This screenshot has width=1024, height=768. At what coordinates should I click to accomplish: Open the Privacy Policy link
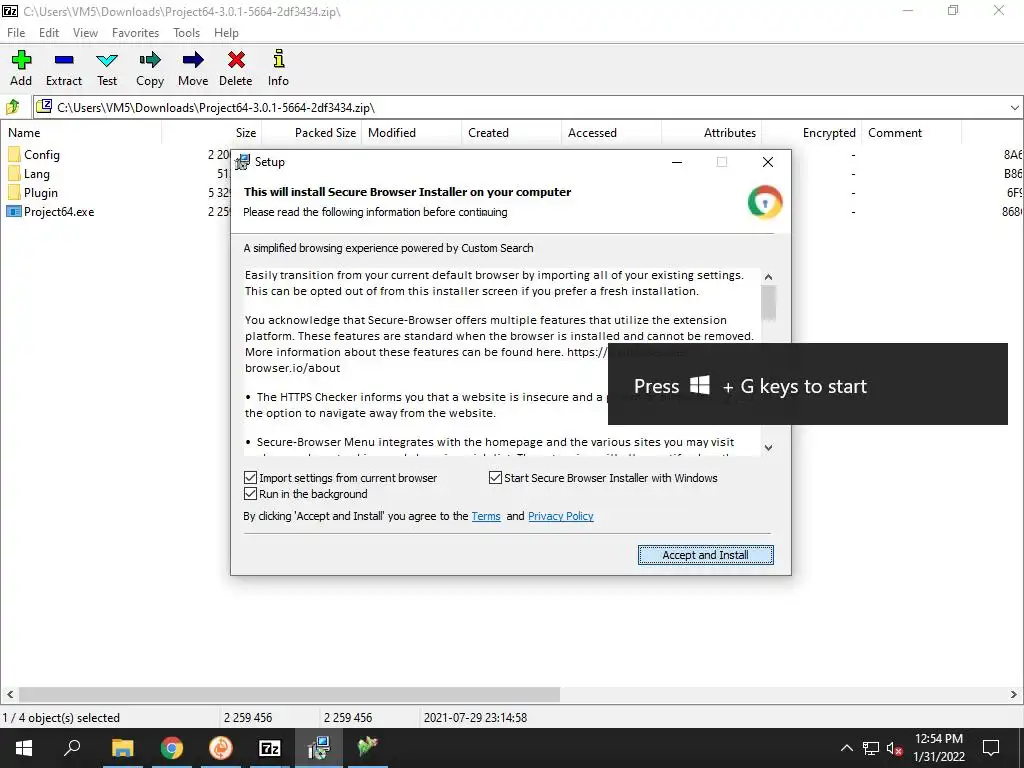tap(560, 516)
